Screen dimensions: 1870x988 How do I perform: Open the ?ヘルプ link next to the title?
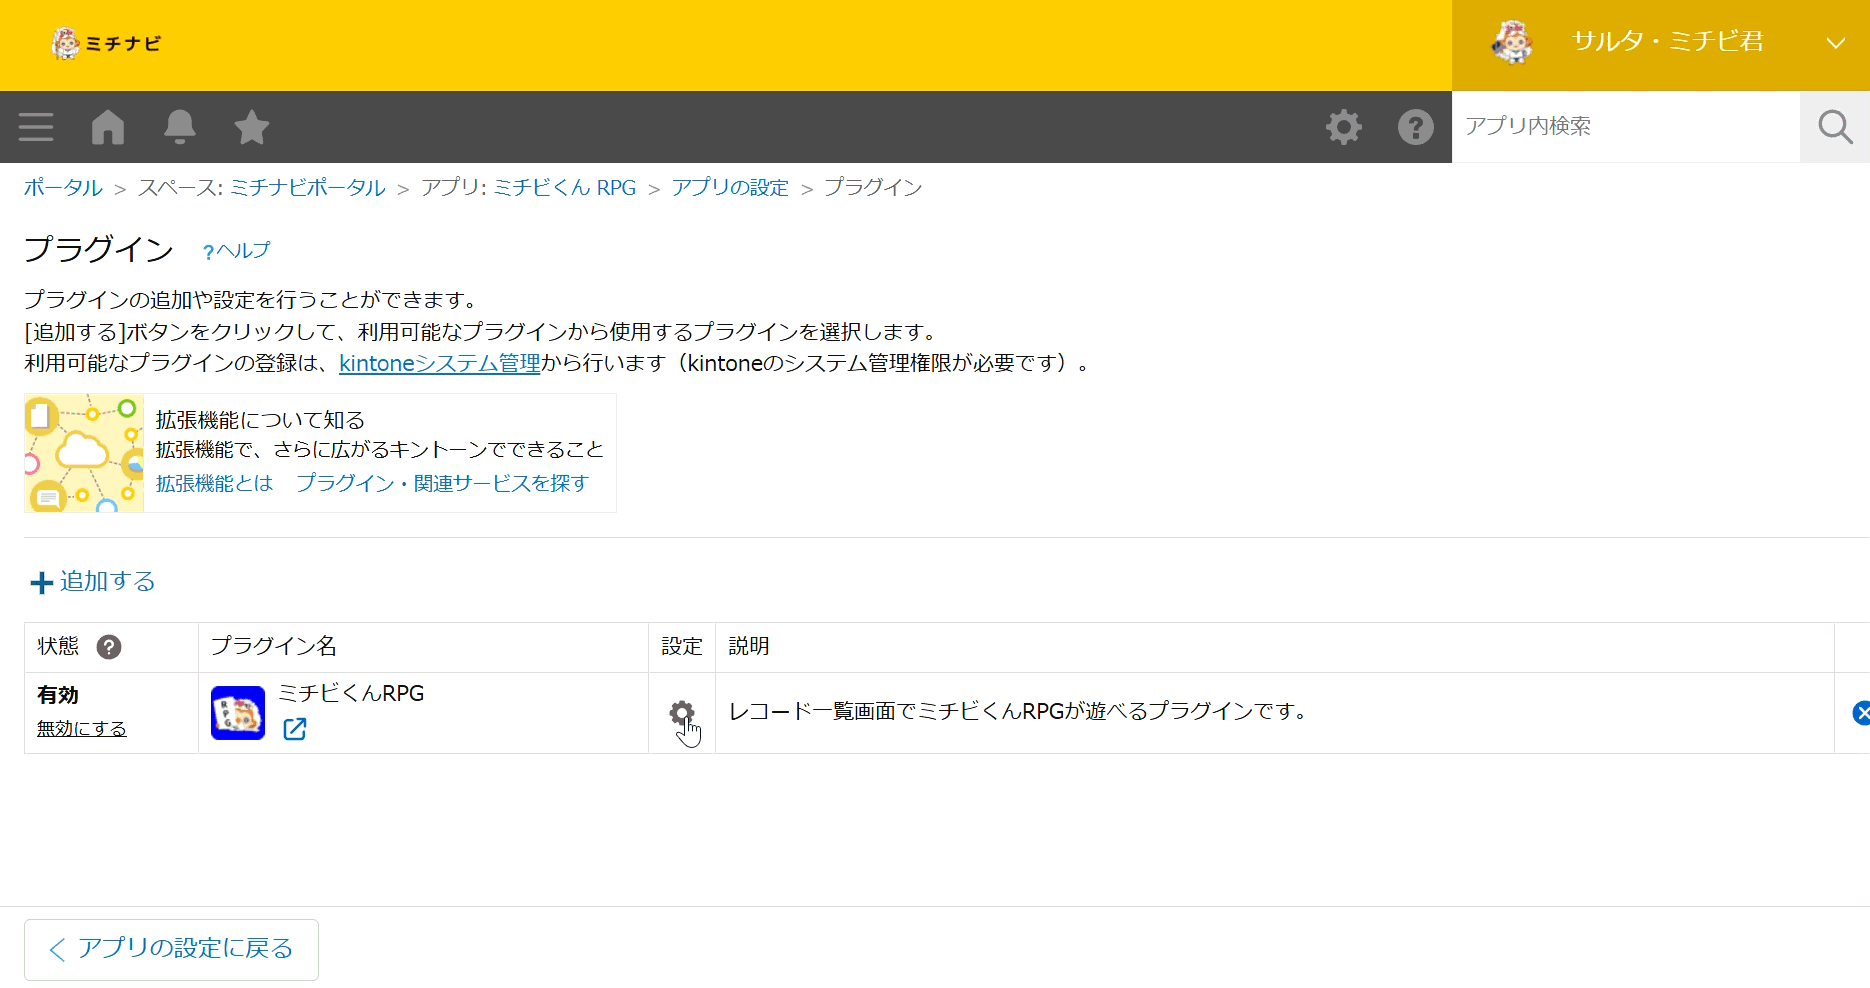click(236, 250)
